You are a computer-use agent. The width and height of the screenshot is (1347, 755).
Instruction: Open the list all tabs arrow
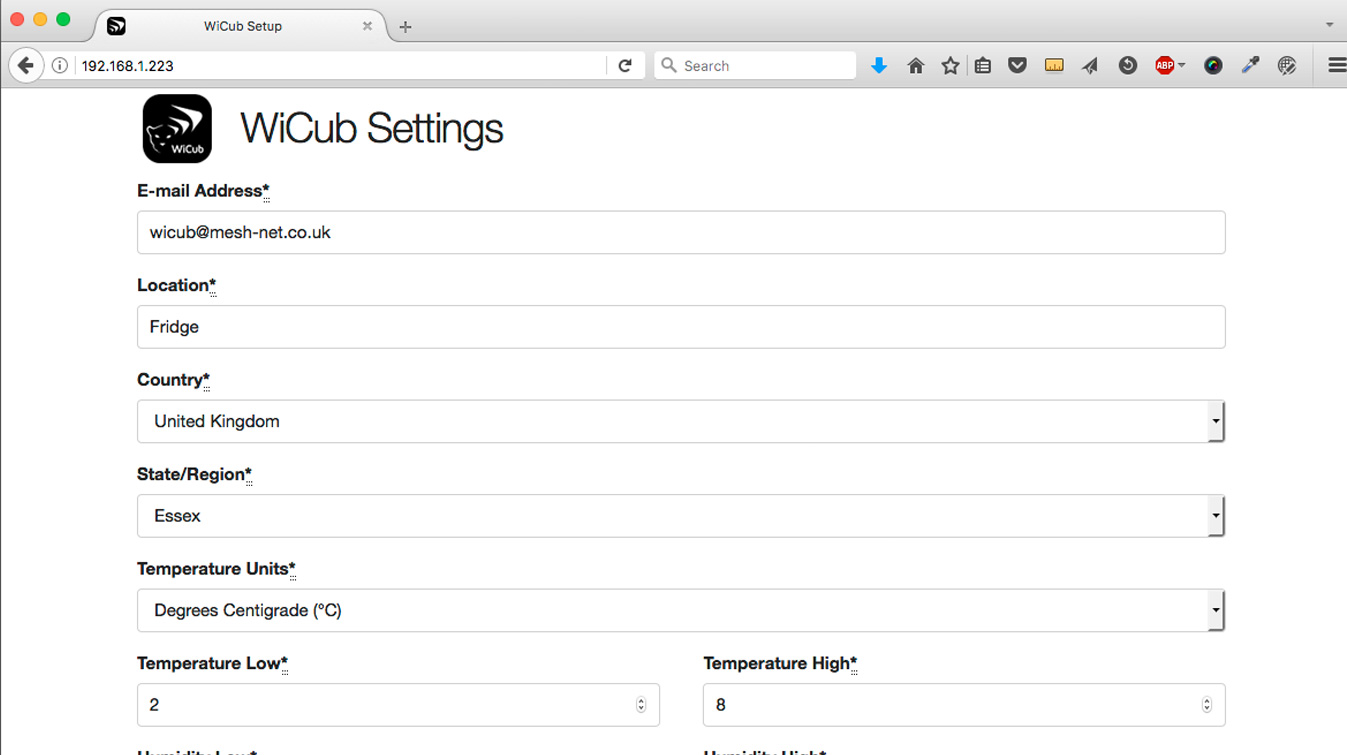pyautogui.click(x=1329, y=25)
